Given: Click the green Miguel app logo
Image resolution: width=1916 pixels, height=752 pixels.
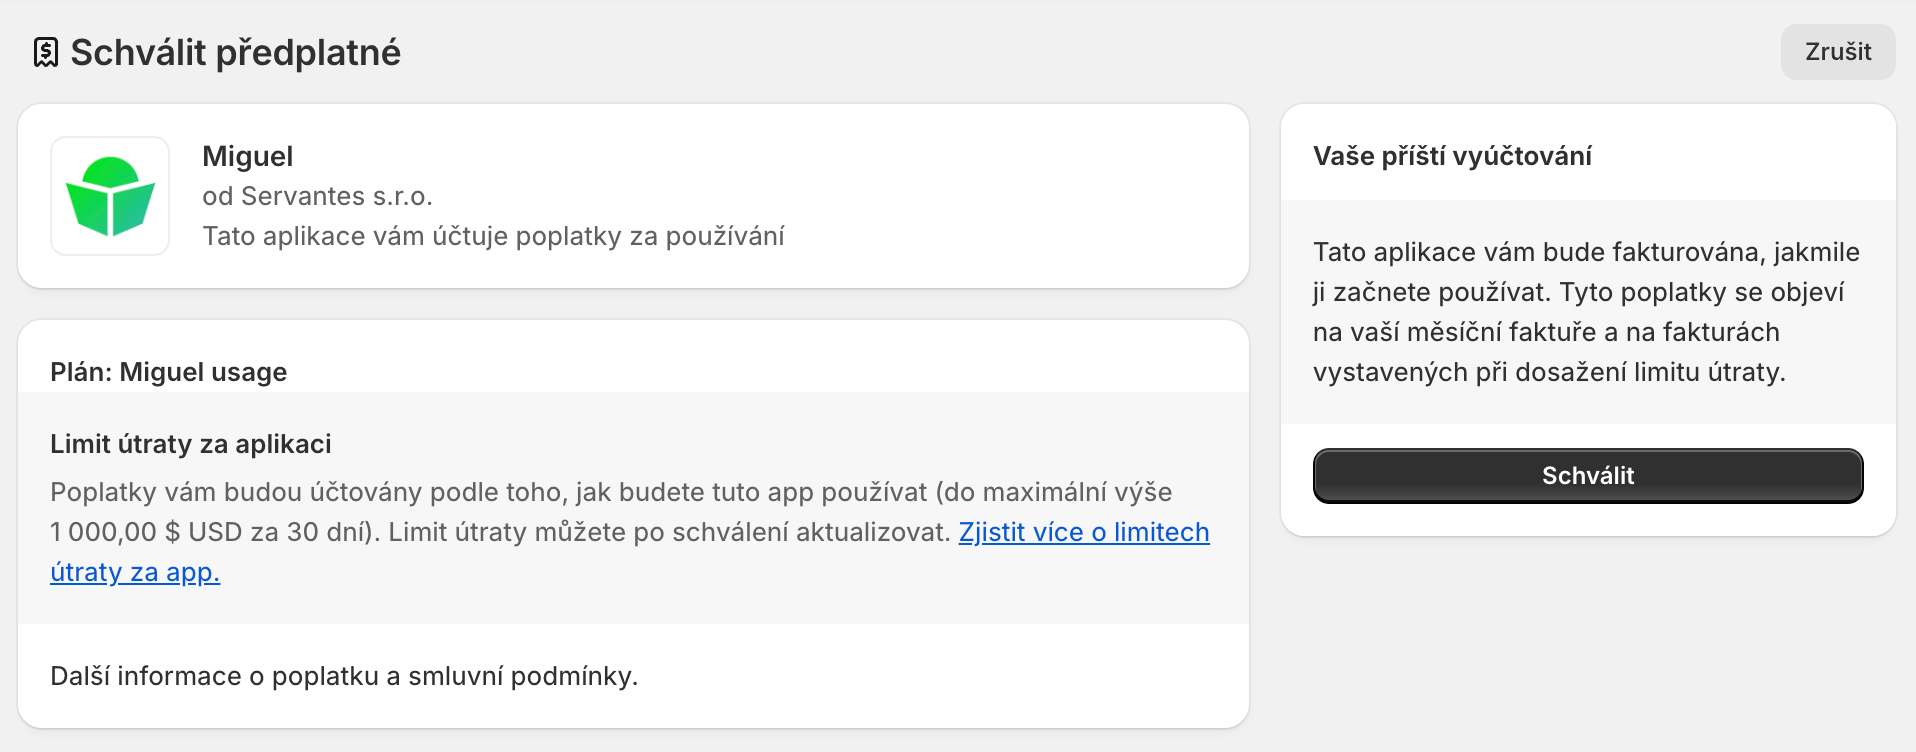Looking at the screenshot, I should [x=110, y=196].
